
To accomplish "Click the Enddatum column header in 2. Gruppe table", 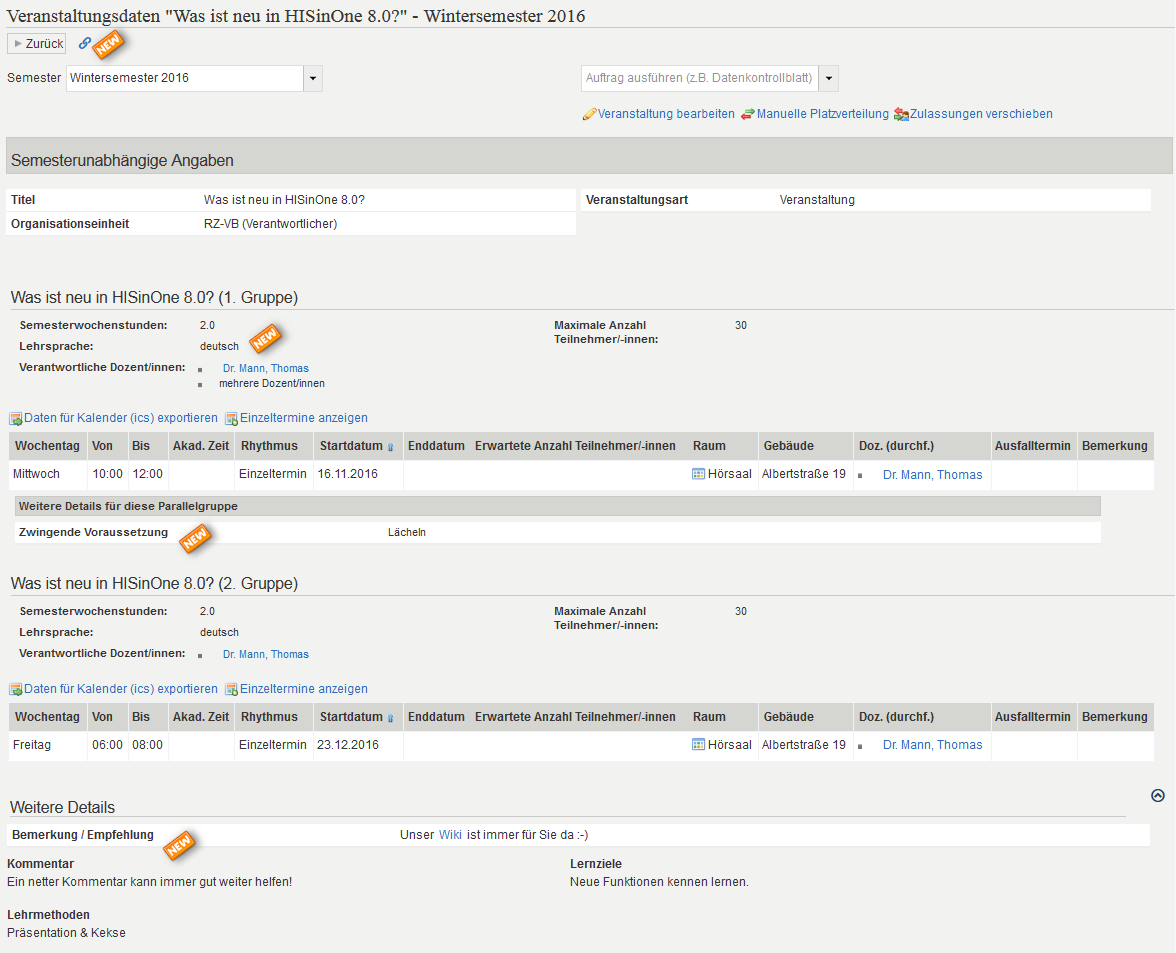I will (x=436, y=716).
